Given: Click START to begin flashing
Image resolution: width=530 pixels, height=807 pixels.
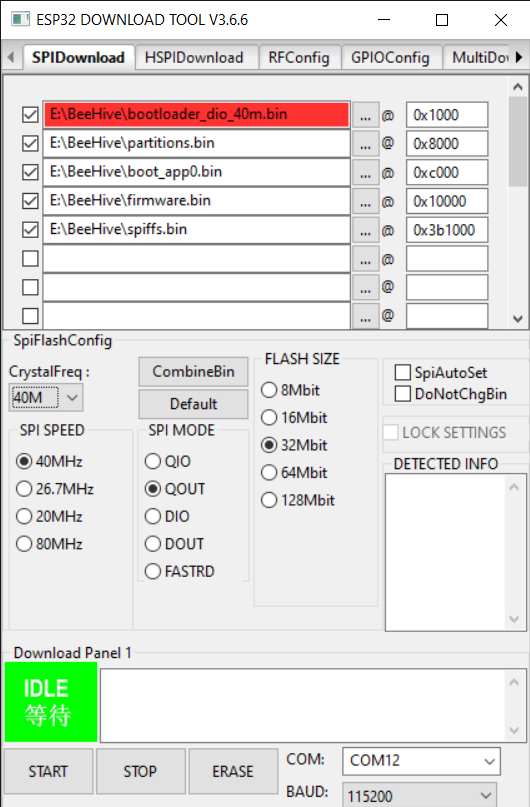Looking at the screenshot, I should pyautogui.click(x=48, y=771).
